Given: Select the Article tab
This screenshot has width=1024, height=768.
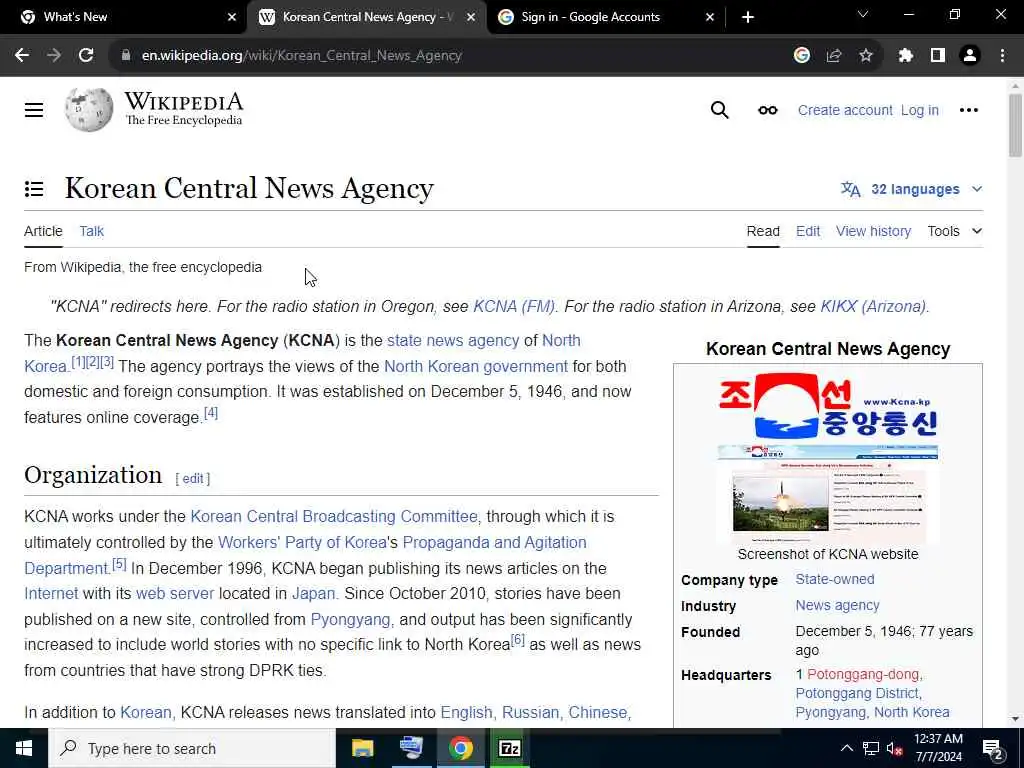Looking at the screenshot, I should click(x=43, y=231).
